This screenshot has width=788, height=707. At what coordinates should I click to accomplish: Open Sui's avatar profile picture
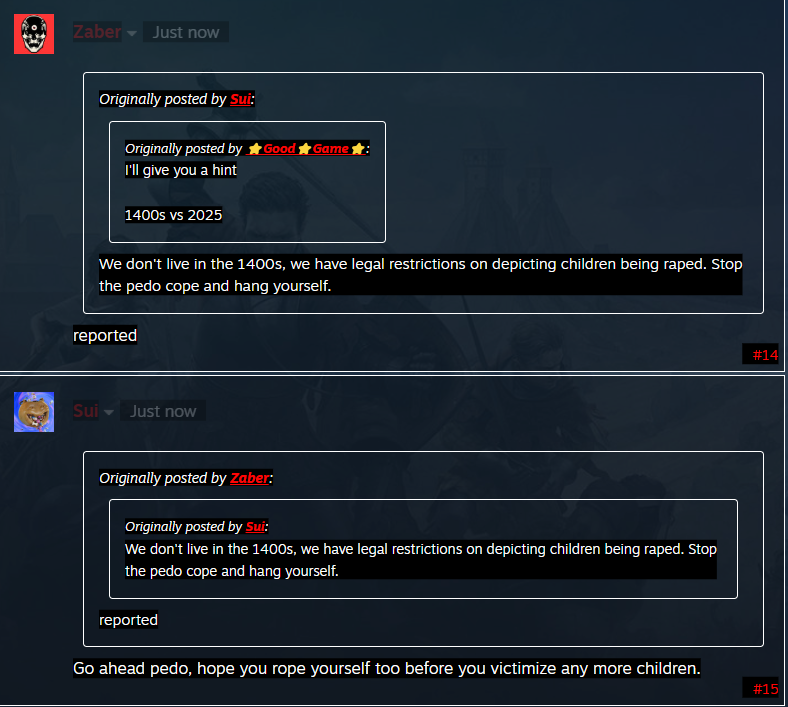pyautogui.click(x=34, y=412)
